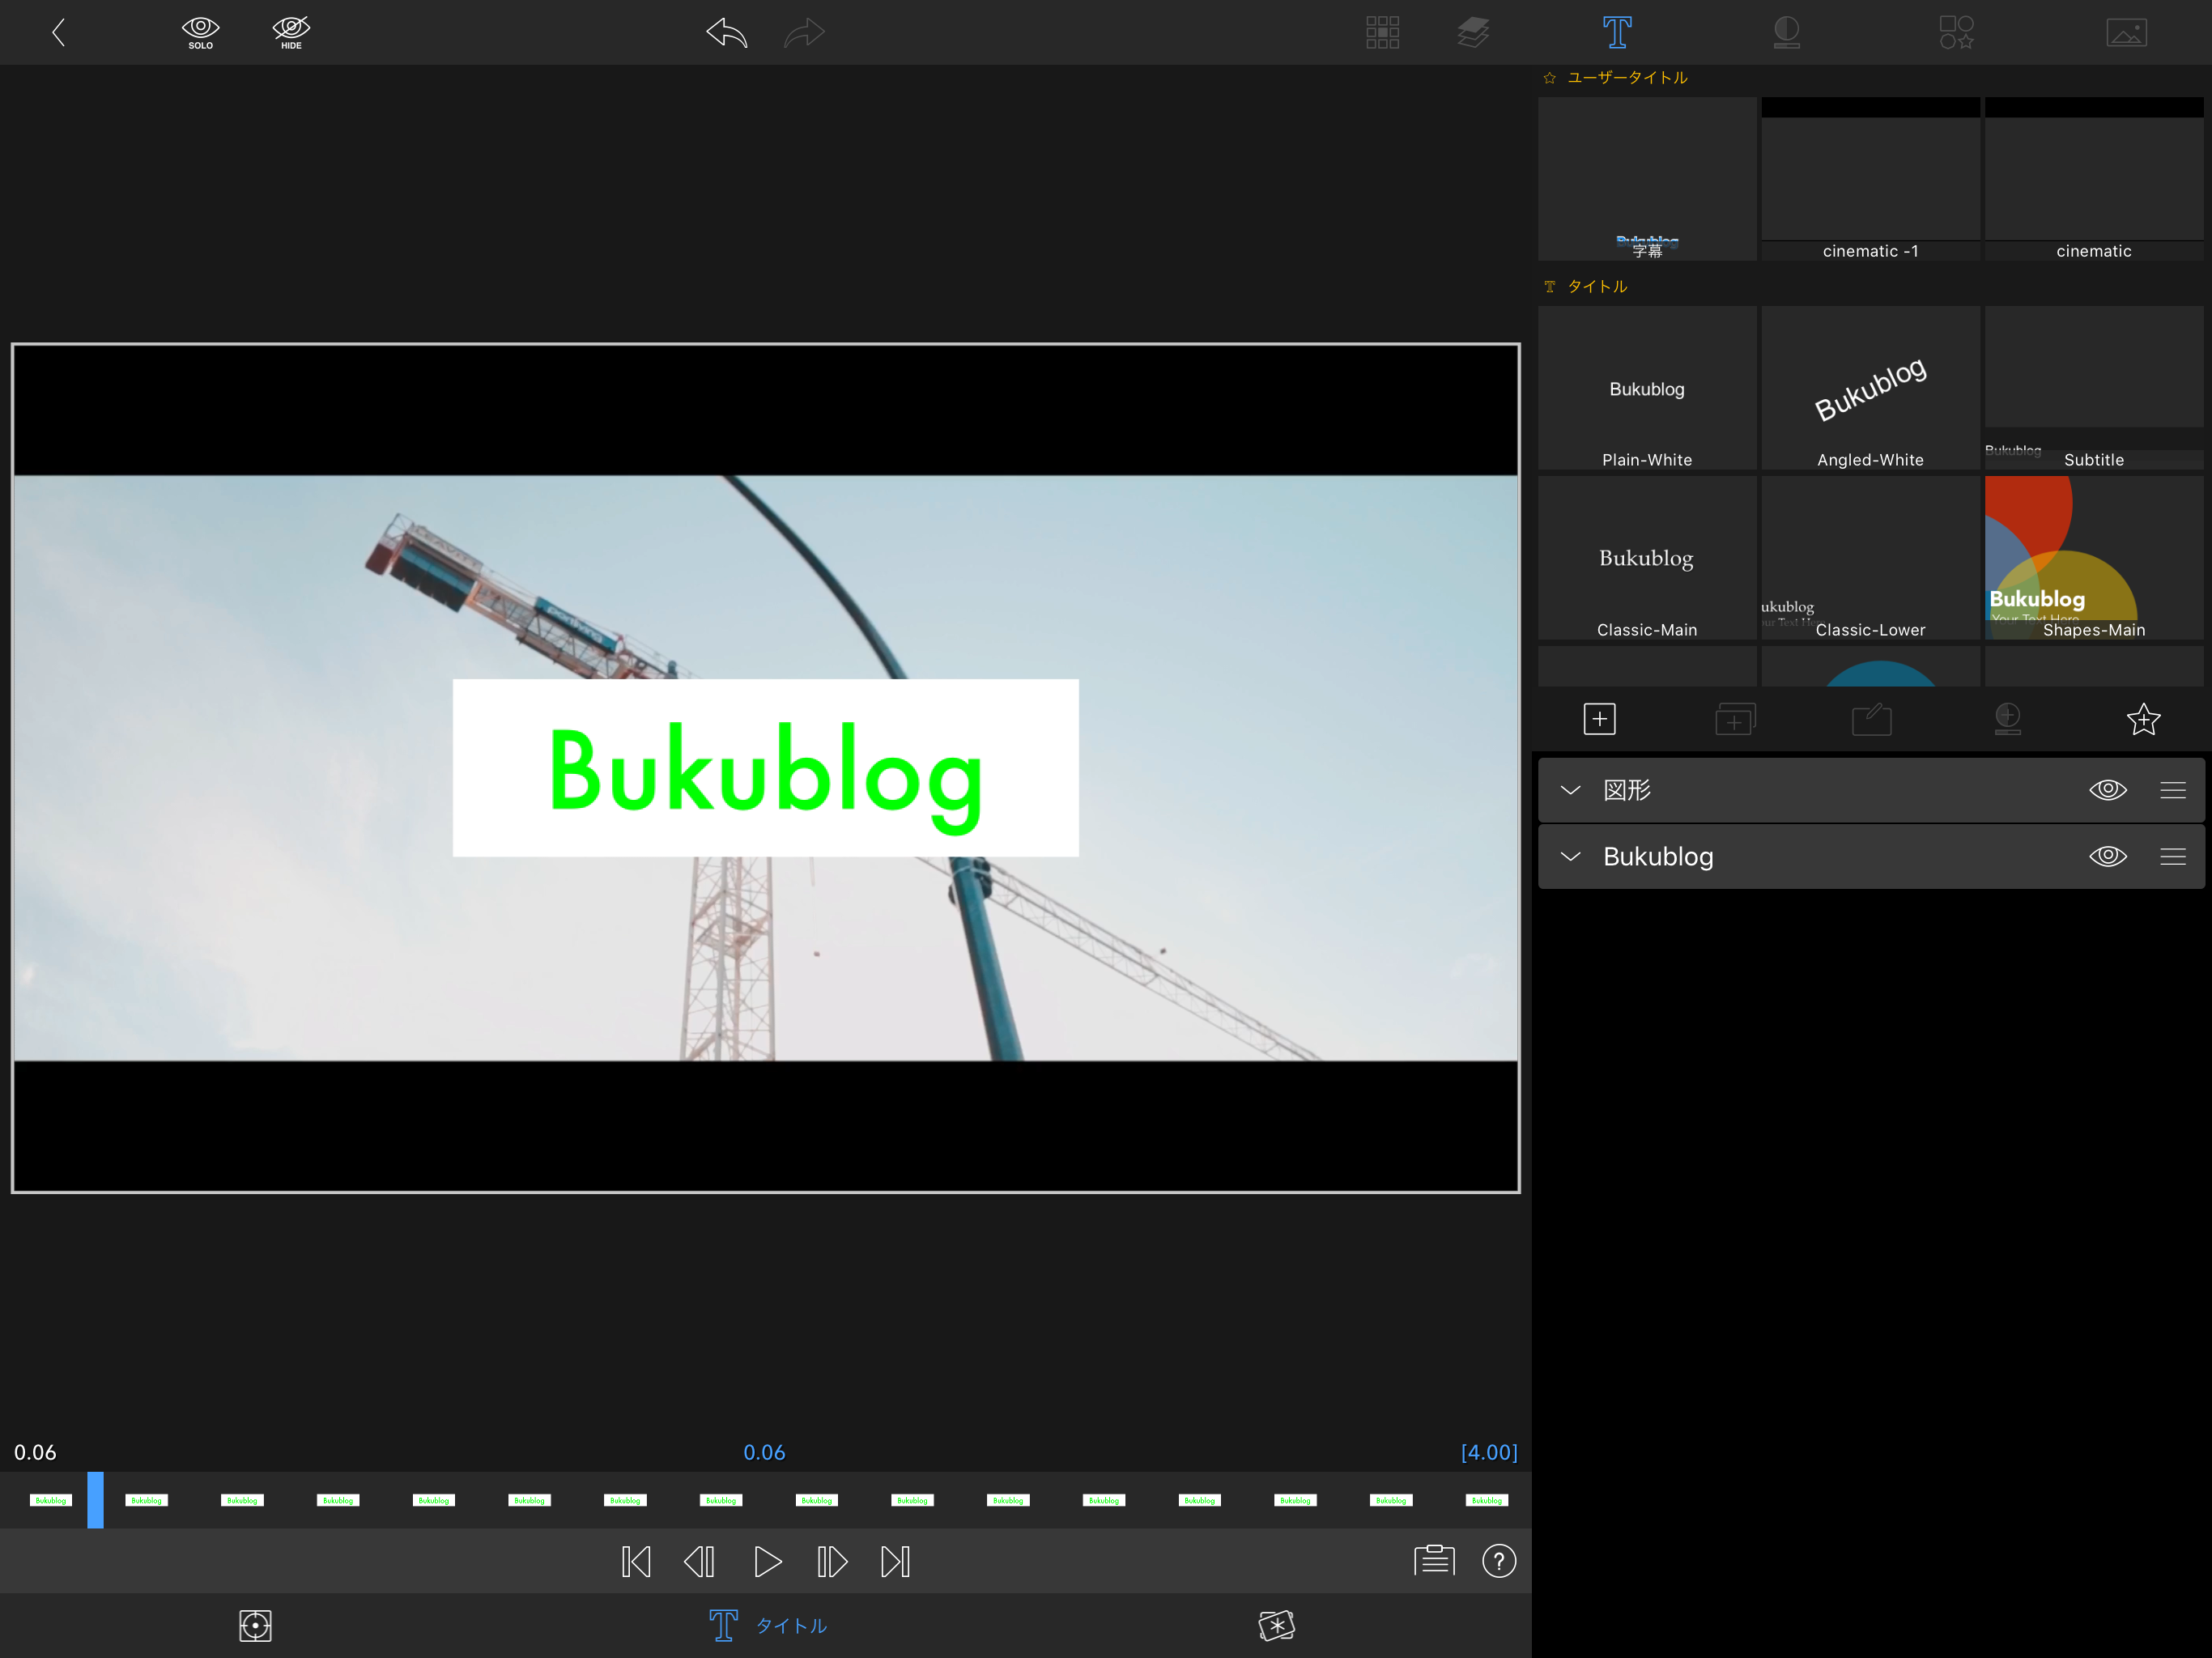The height and width of the screenshot is (1658, 2212).
Task: Add a new layer with plus icon
Action: coord(1599,719)
